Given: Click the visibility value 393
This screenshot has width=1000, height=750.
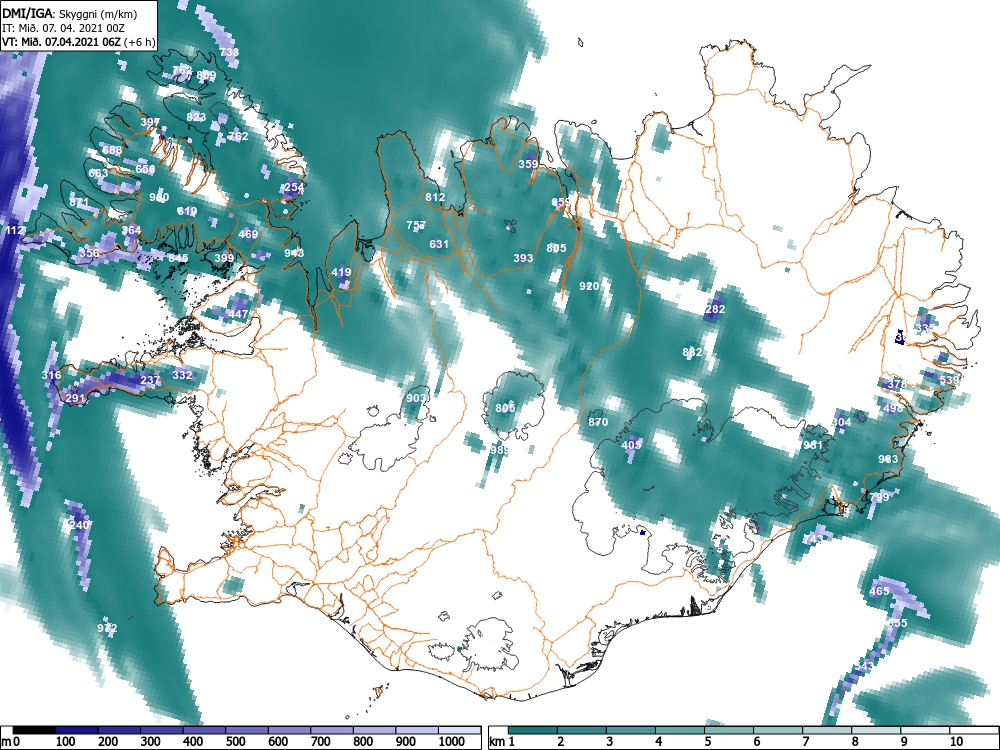Looking at the screenshot, I should point(523,258).
